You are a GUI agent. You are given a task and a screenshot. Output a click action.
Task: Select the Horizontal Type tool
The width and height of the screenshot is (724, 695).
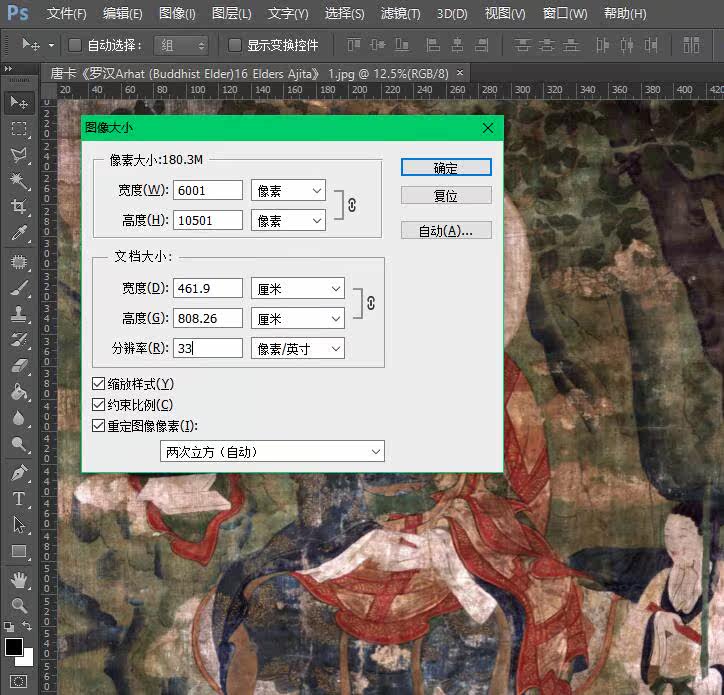pos(18,499)
